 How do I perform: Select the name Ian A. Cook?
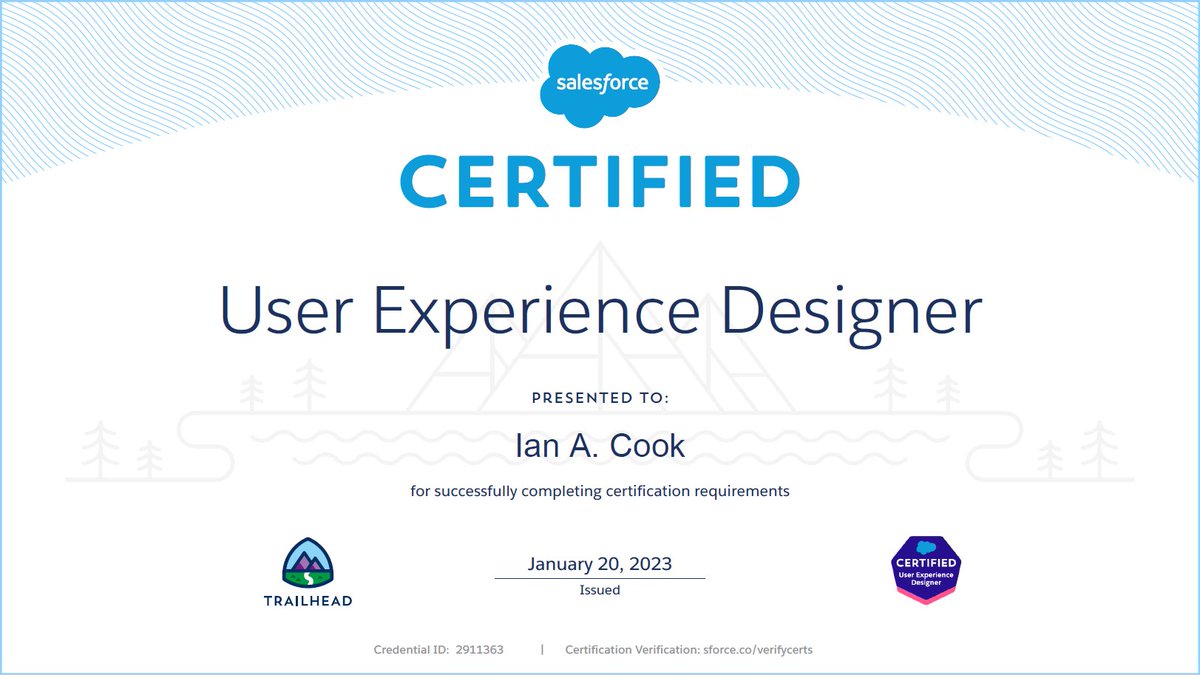(600, 445)
